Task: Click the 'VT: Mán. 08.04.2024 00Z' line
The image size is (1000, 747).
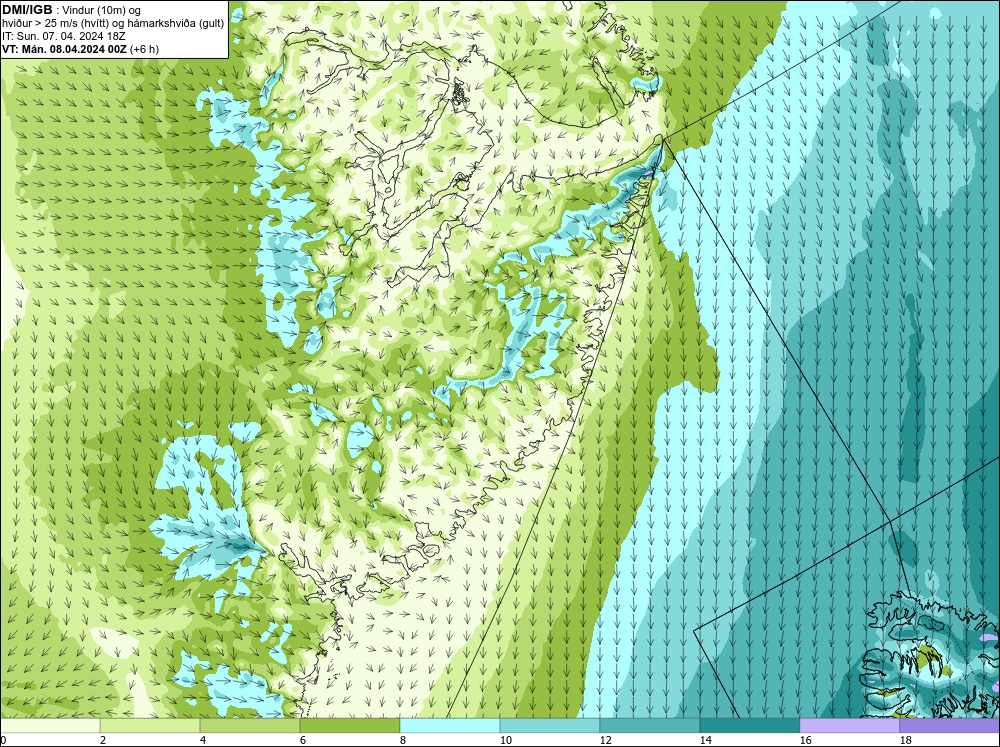Action: (x=64, y=49)
